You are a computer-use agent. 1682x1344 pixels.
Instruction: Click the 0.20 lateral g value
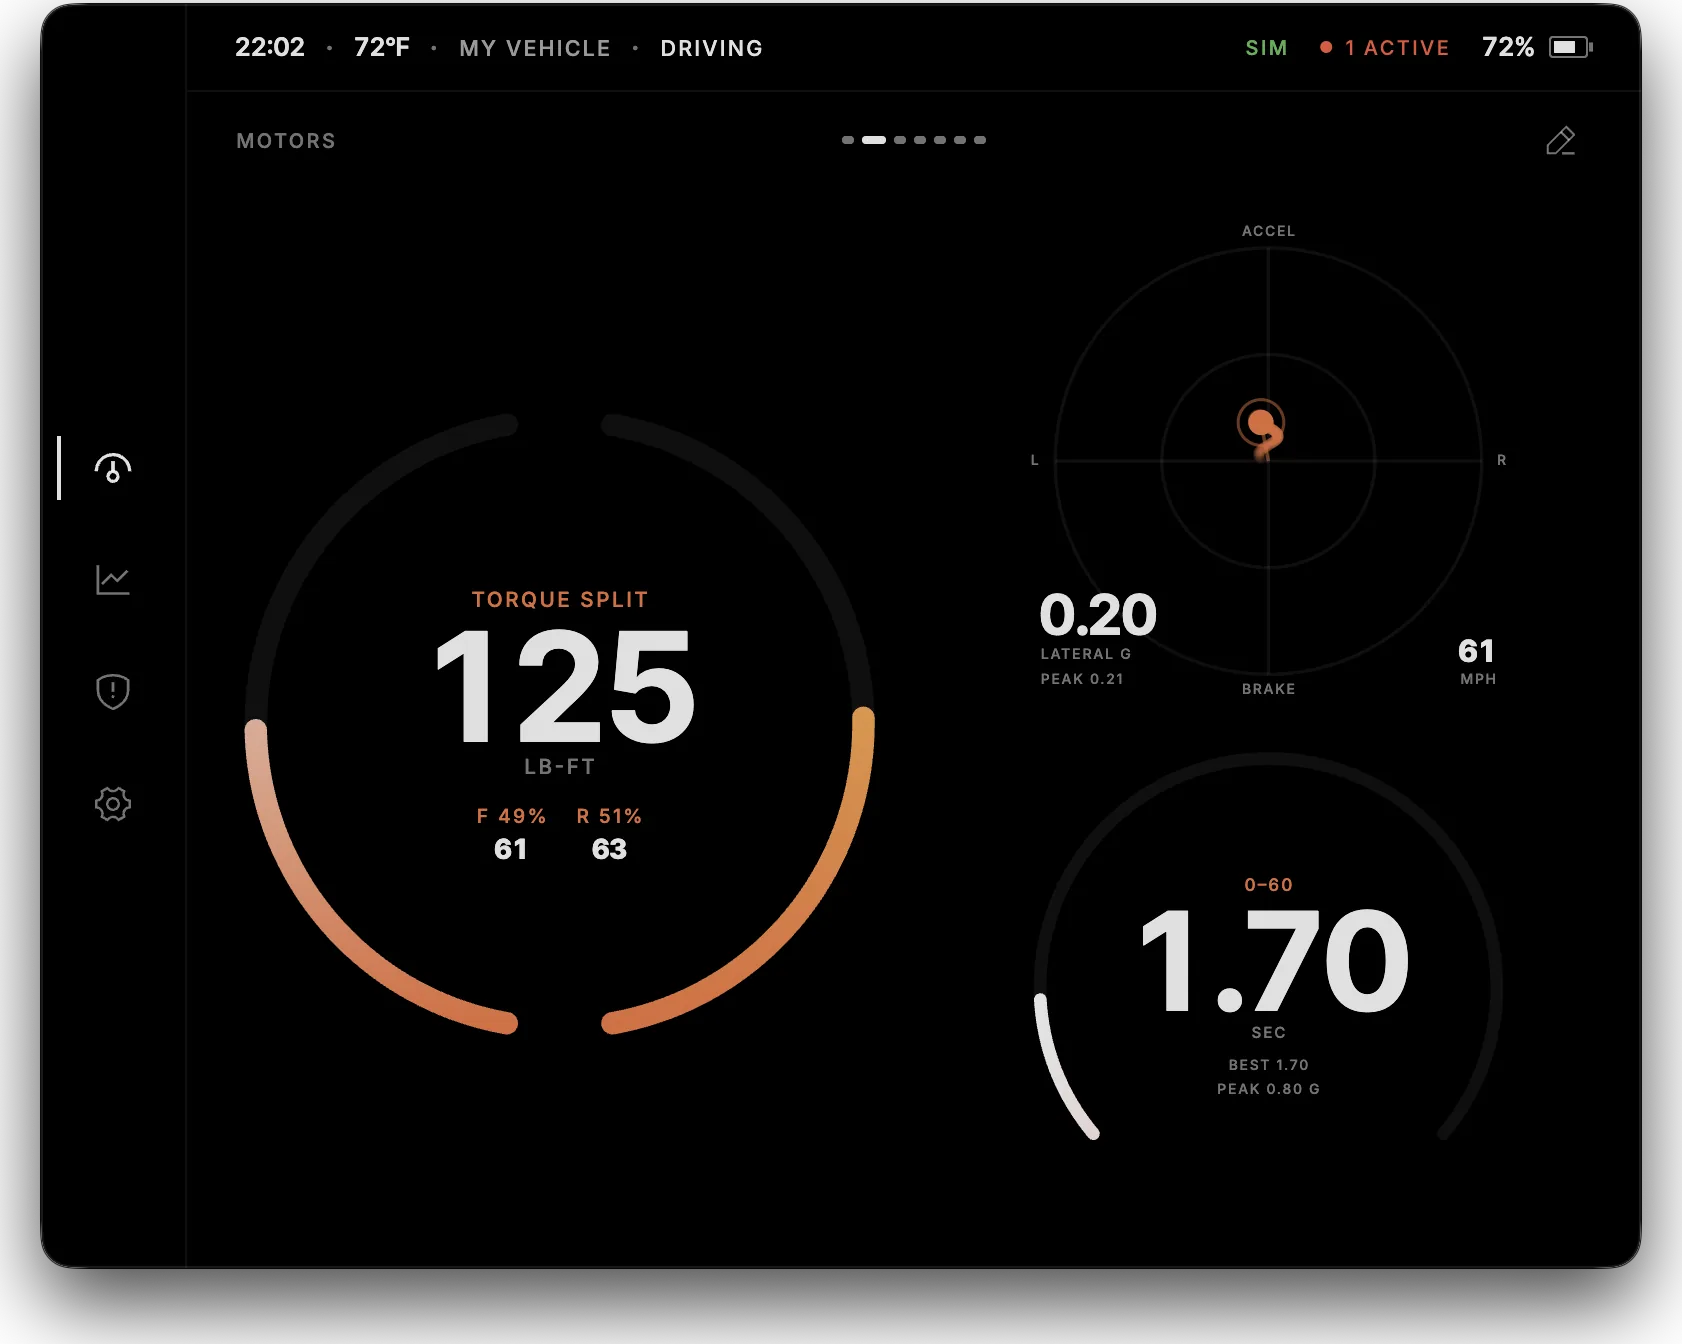1098,614
